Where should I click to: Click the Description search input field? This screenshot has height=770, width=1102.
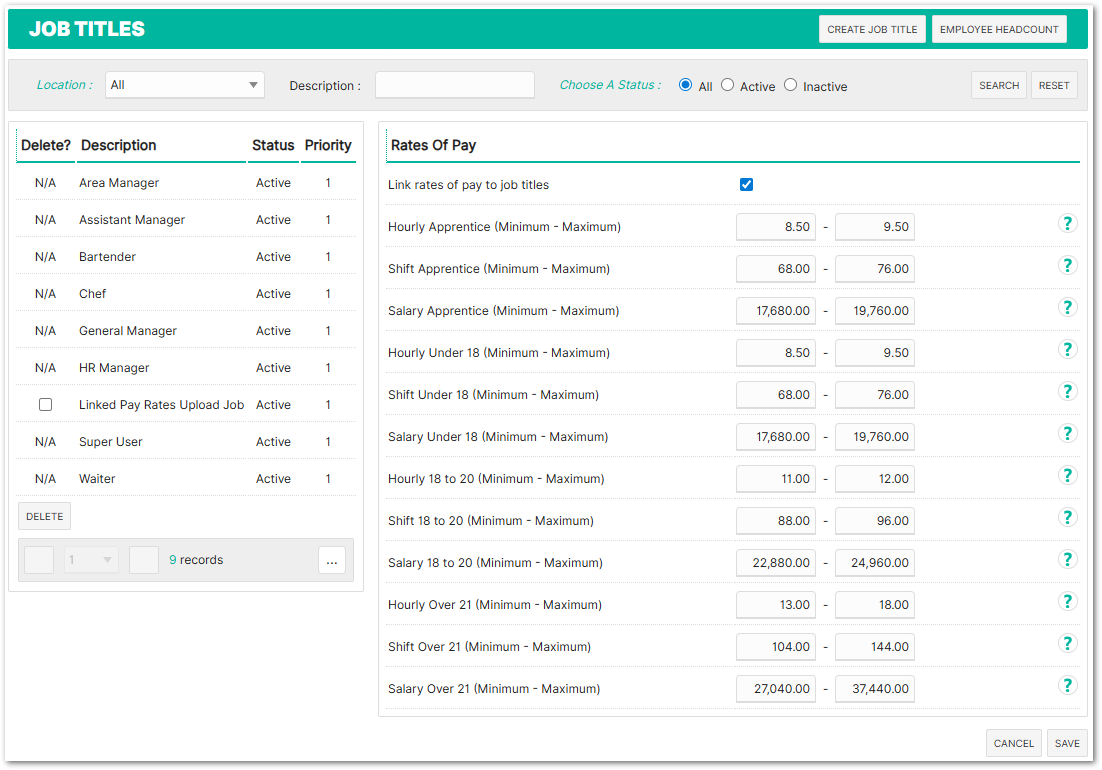[x=455, y=85]
